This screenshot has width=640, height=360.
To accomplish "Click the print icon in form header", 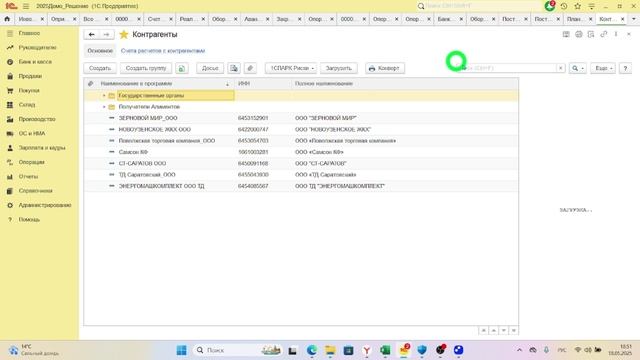I will (x=578, y=34).
